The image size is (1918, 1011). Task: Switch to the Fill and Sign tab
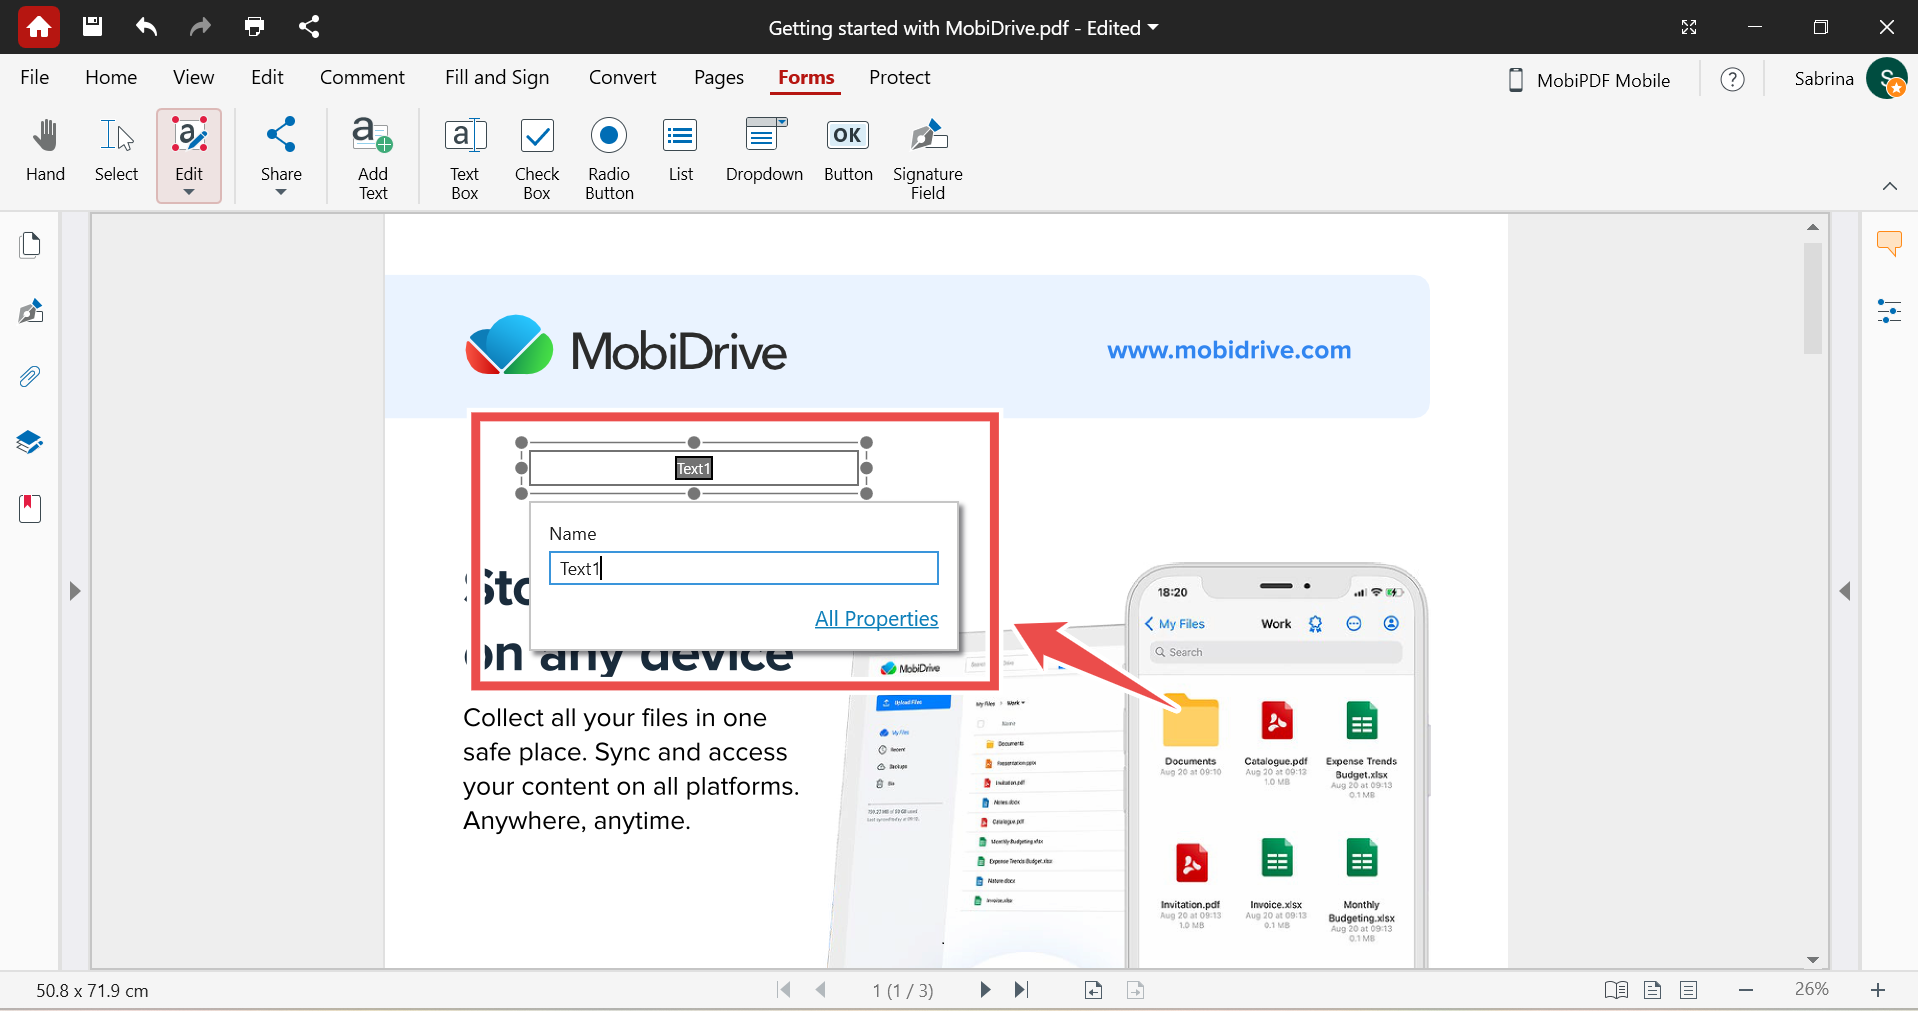click(497, 77)
